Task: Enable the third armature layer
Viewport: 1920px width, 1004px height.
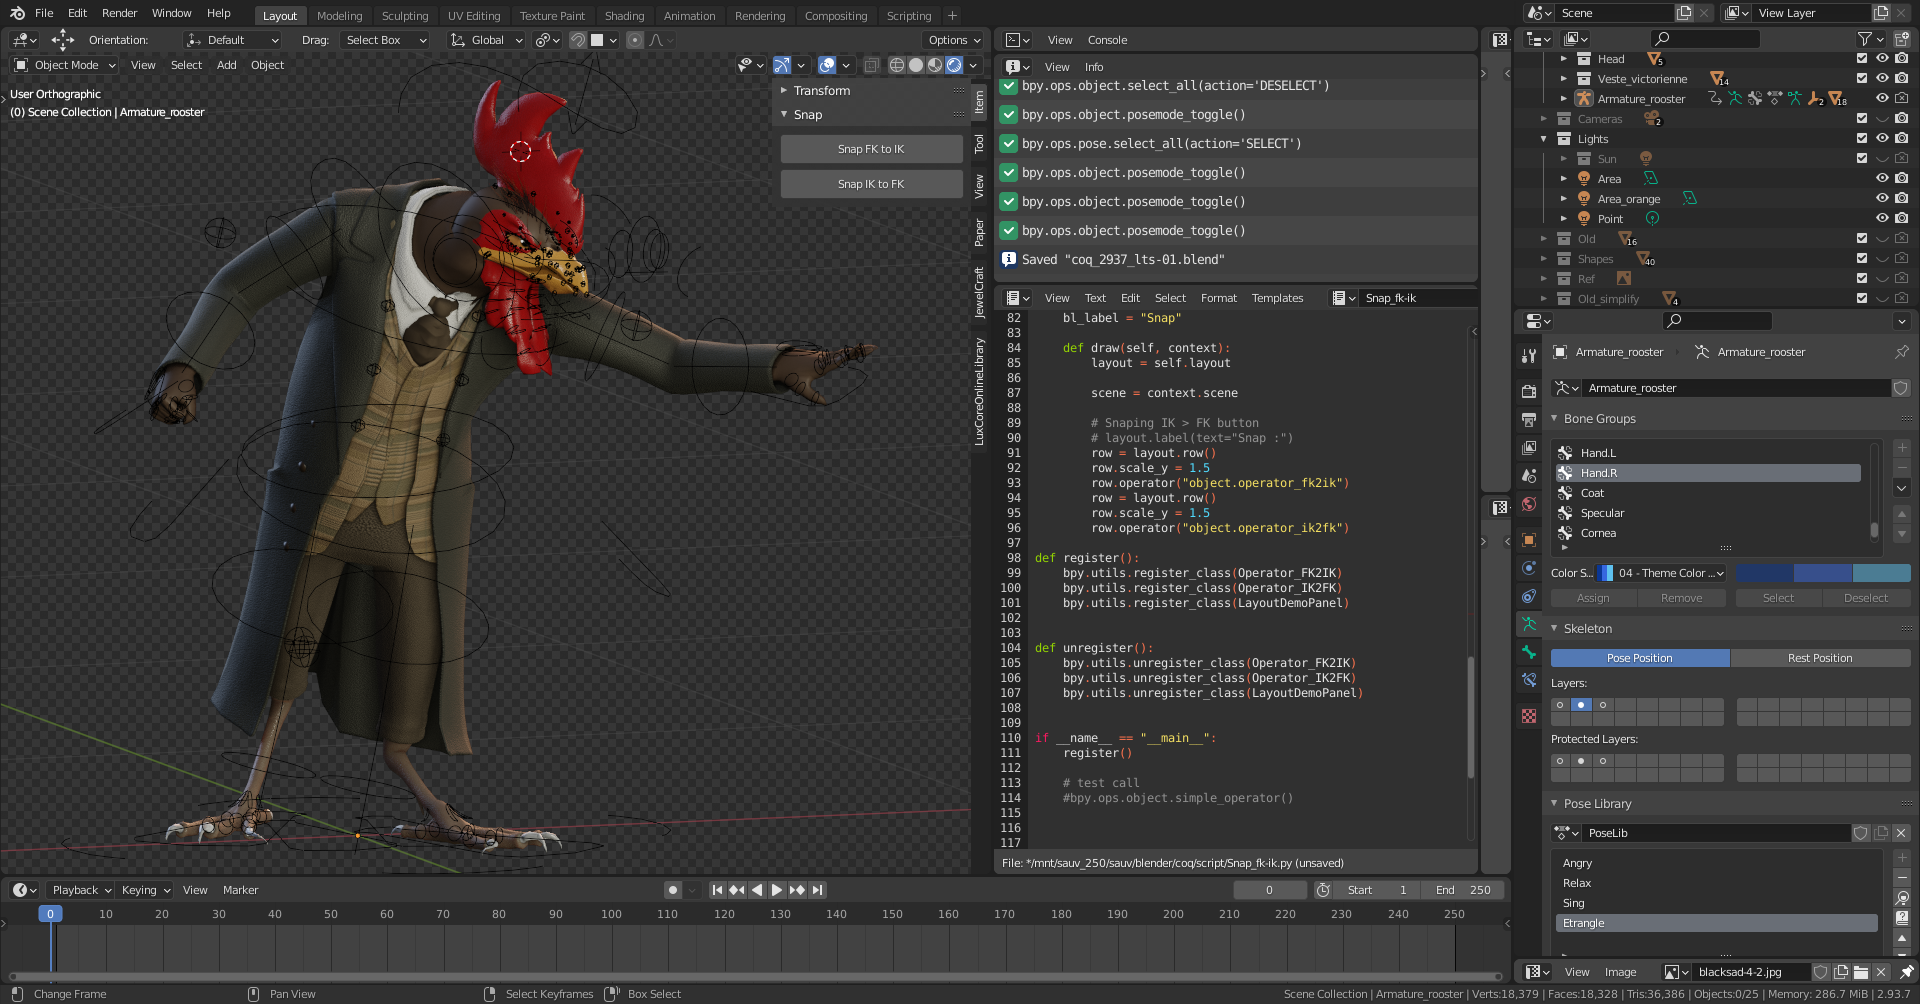Action: [x=1603, y=705]
